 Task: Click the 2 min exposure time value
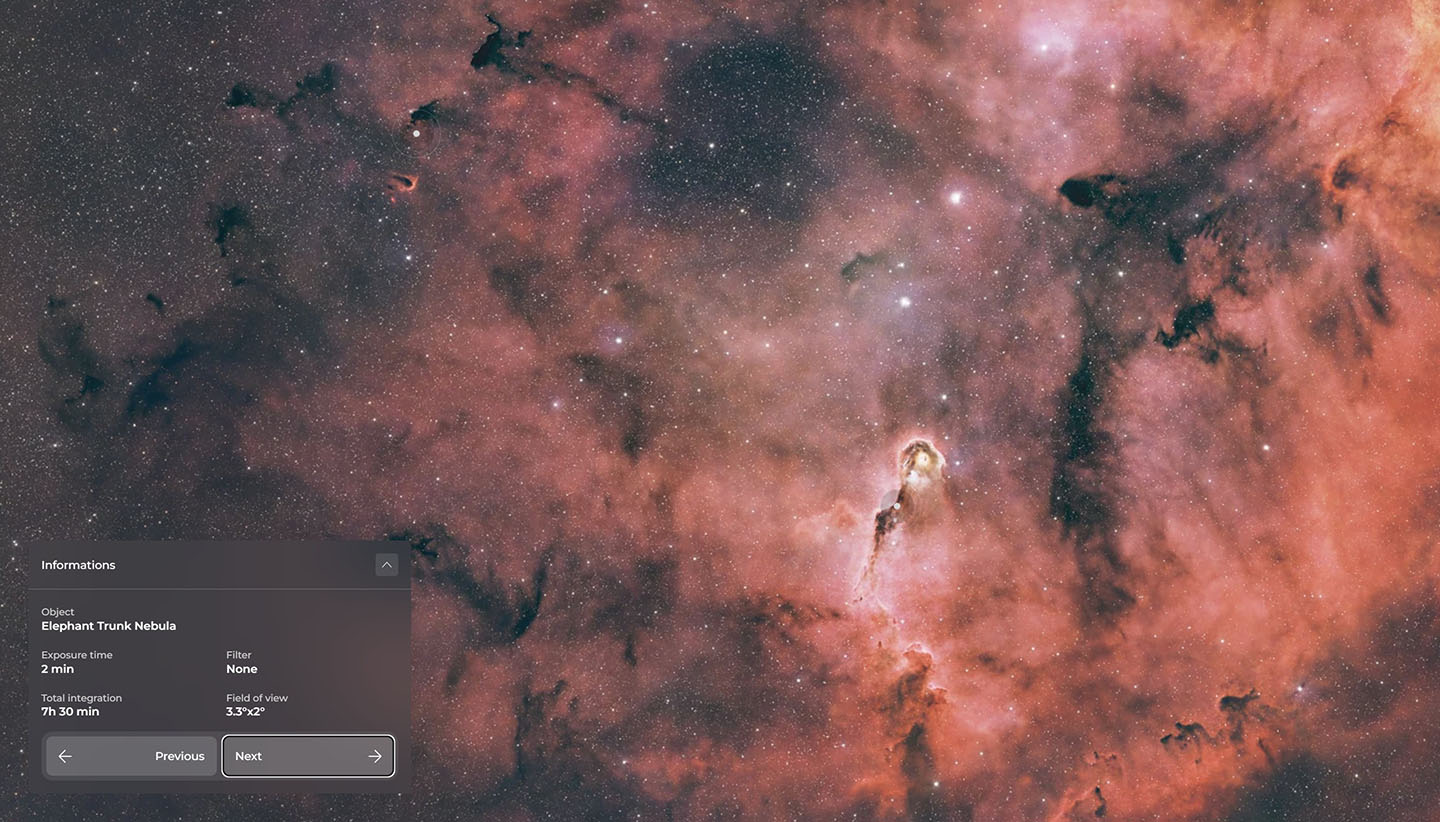pos(57,669)
